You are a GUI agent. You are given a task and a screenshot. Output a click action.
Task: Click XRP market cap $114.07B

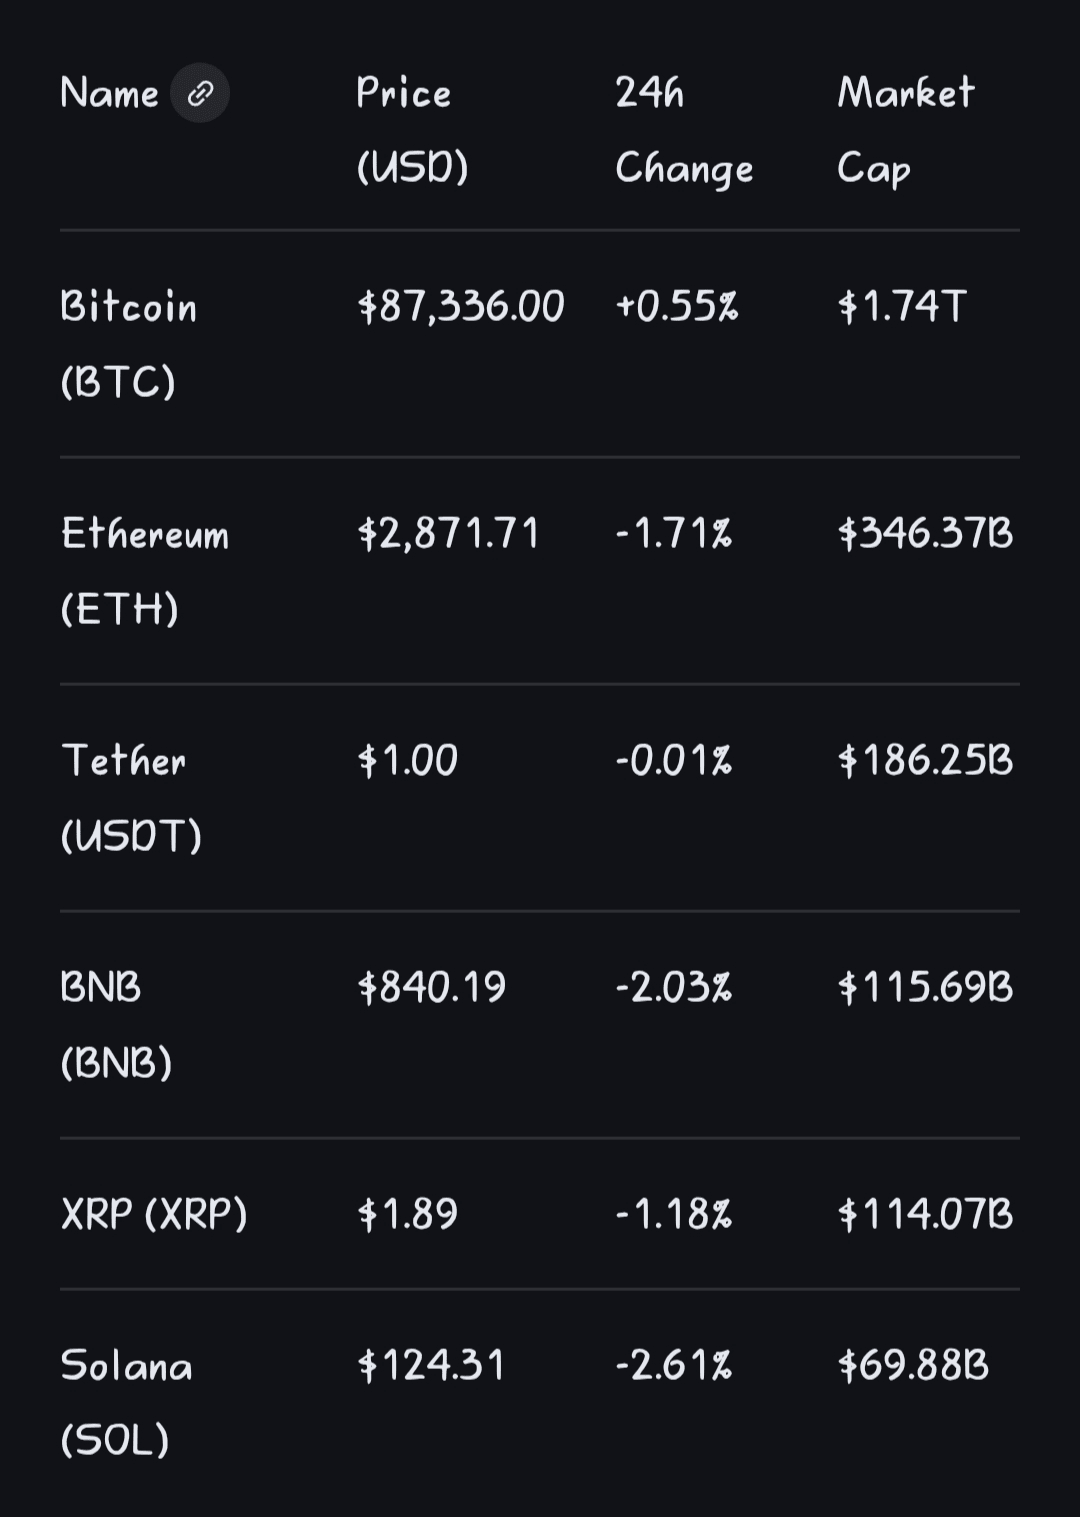pyautogui.click(x=925, y=1214)
